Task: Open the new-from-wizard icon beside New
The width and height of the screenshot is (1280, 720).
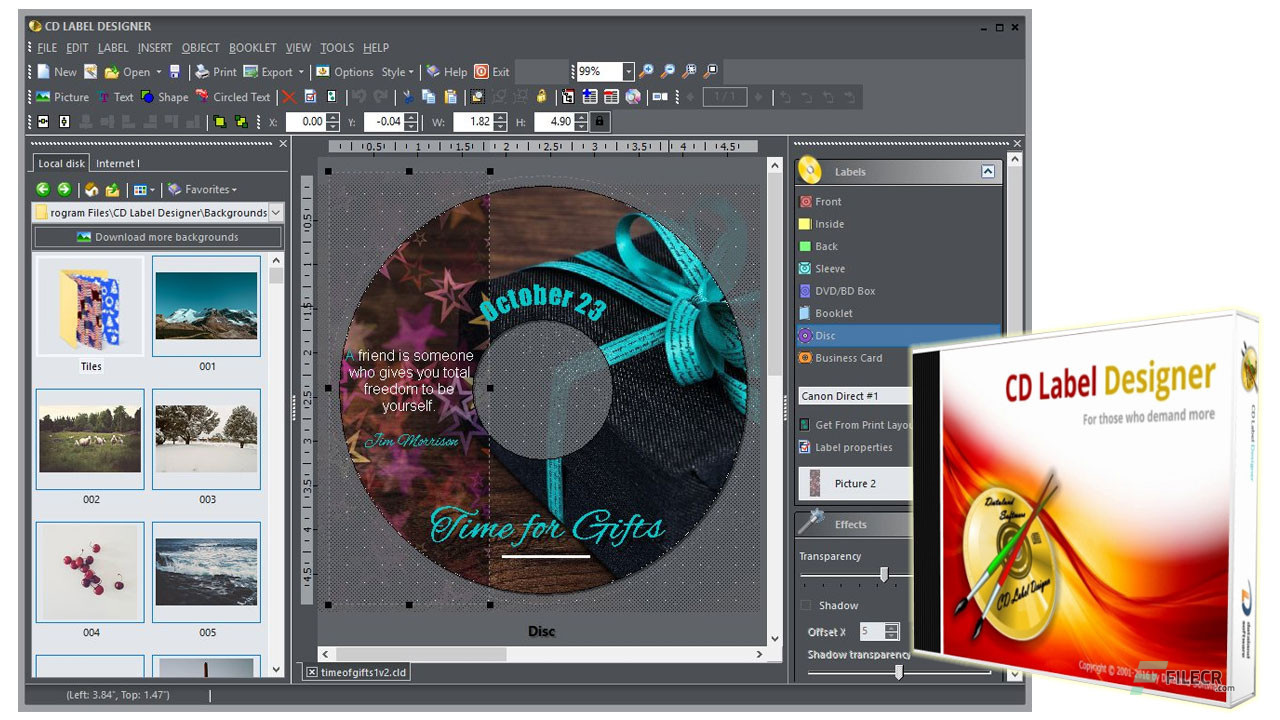Action: tap(90, 72)
